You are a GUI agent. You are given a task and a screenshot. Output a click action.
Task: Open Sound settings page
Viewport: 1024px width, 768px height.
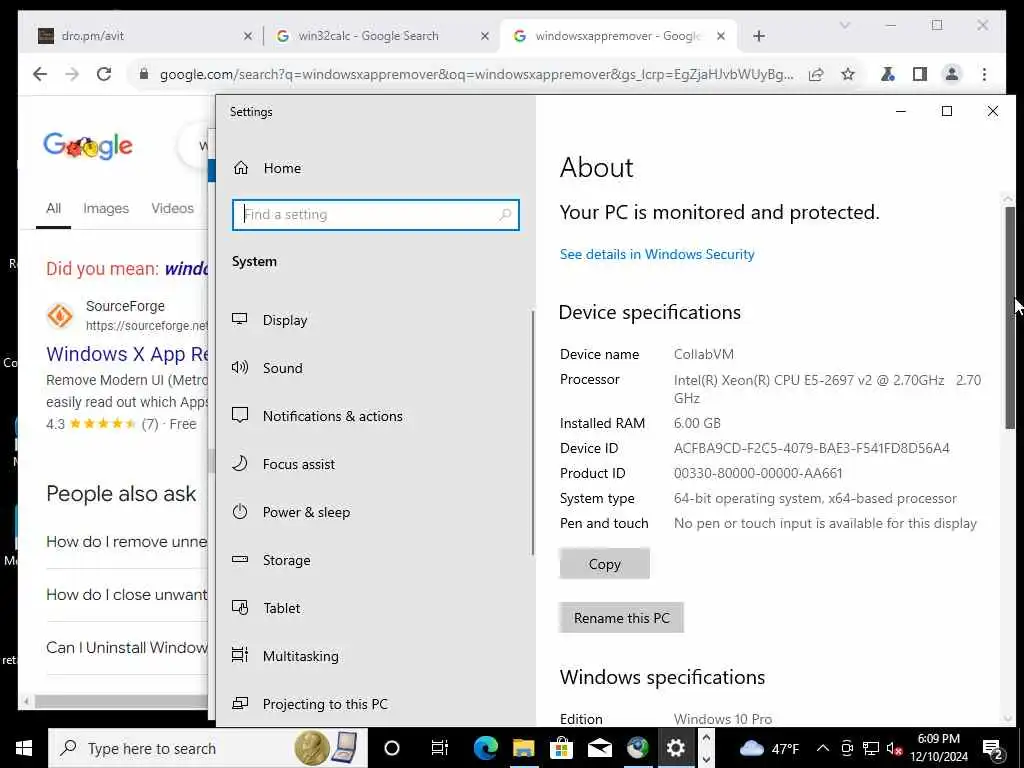(x=283, y=368)
